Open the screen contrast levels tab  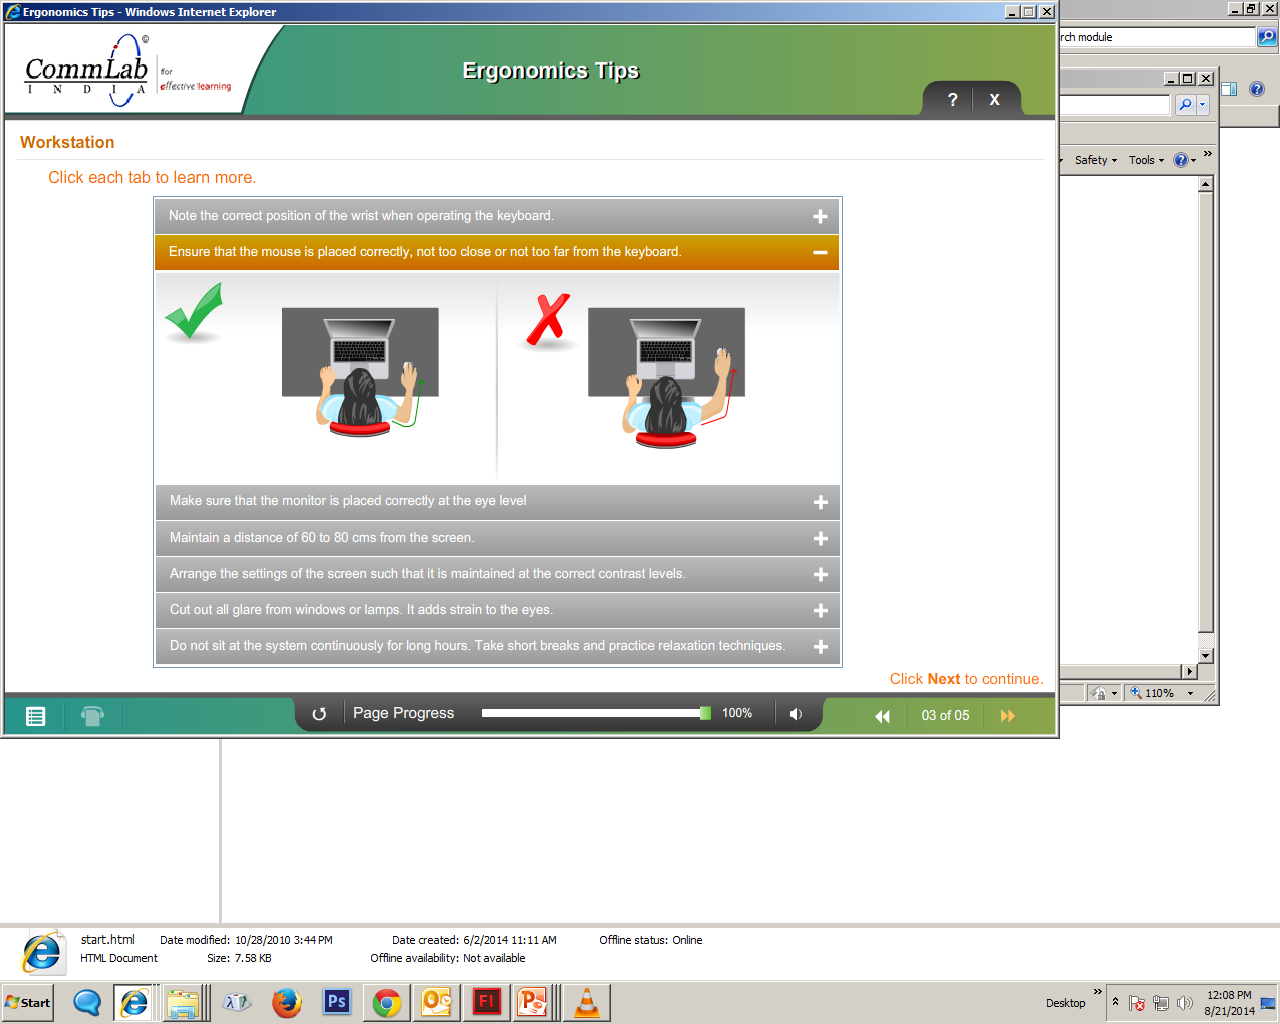coord(820,574)
